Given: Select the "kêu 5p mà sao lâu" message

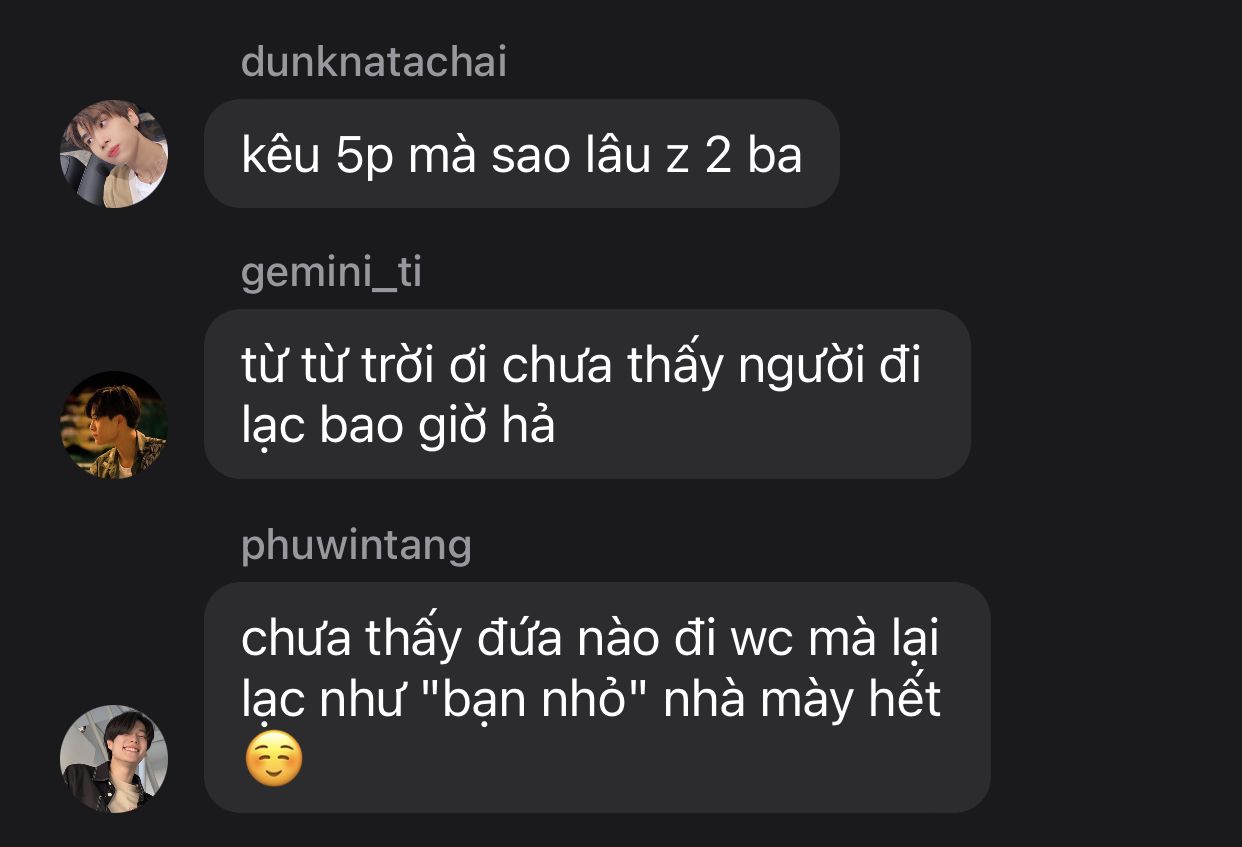Looking at the screenshot, I should [521, 154].
